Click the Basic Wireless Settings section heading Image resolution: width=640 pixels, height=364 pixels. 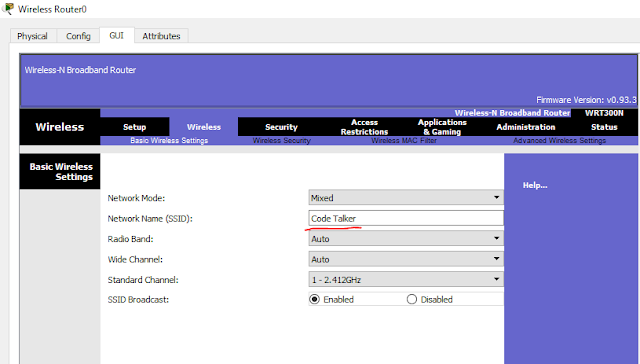point(60,171)
